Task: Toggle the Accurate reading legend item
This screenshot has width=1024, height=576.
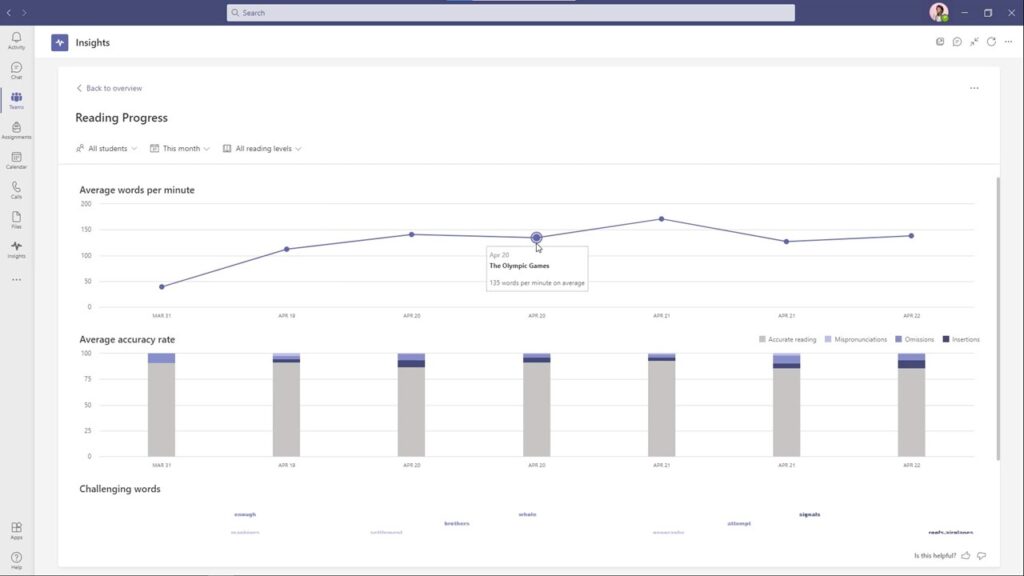Action: pyautogui.click(x=791, y=339)
